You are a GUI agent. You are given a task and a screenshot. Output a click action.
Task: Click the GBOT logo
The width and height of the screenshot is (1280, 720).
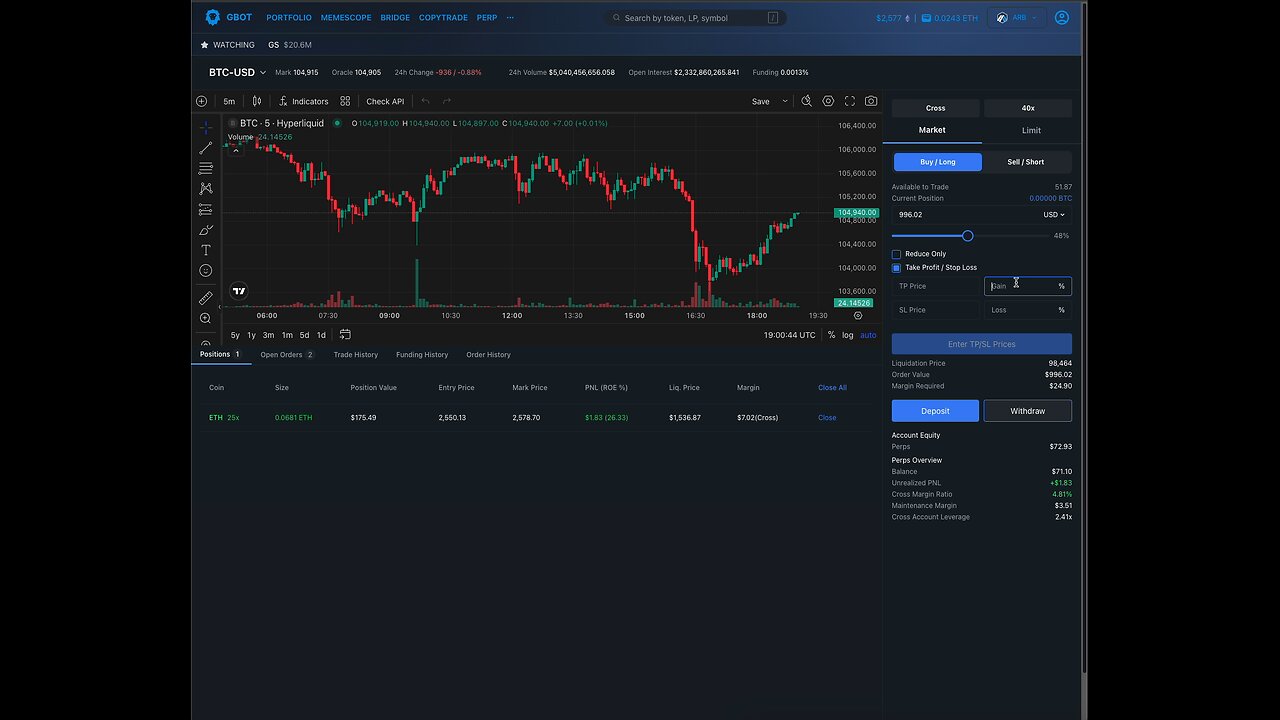click(228, 17)
